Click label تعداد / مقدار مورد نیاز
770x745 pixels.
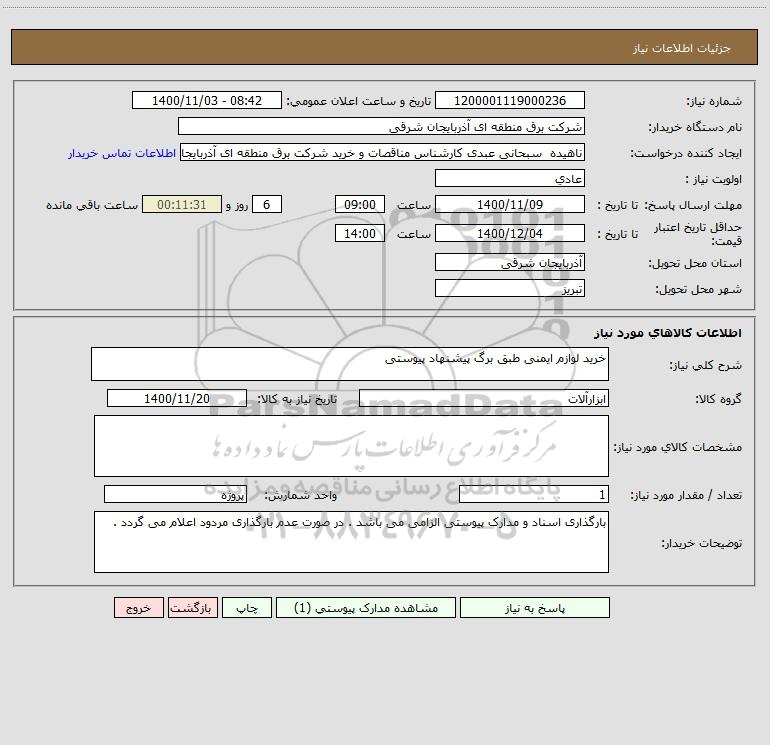point(686,496)
